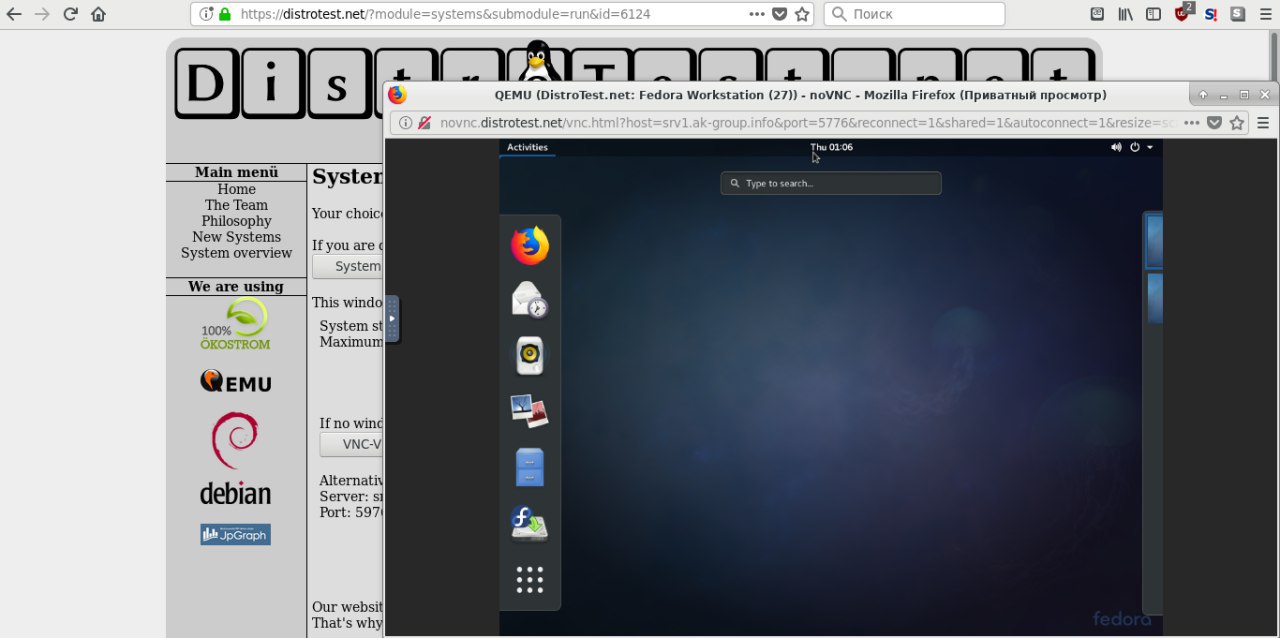Save to Pocket in noVNC window
Screen dimensions: 1280x638
[x=1214, y=123]
